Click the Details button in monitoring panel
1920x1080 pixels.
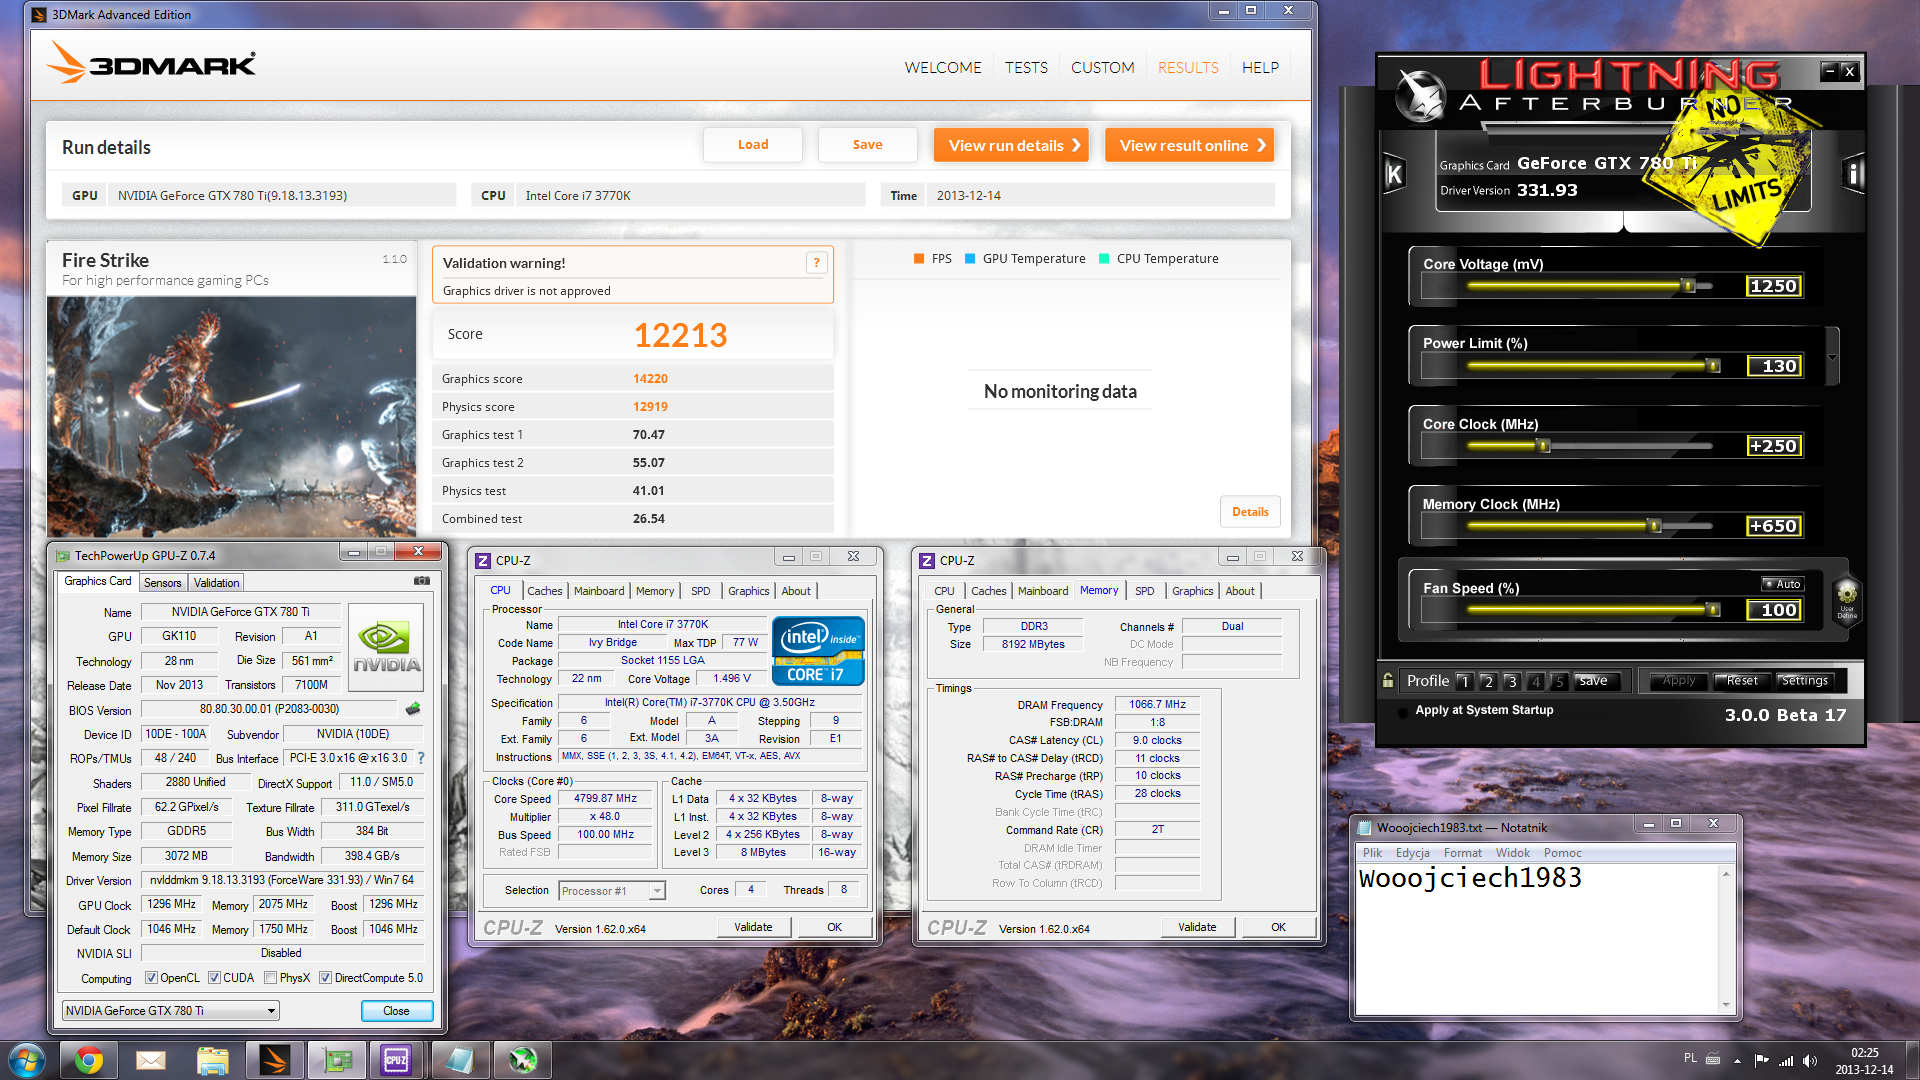point(1249,511)
